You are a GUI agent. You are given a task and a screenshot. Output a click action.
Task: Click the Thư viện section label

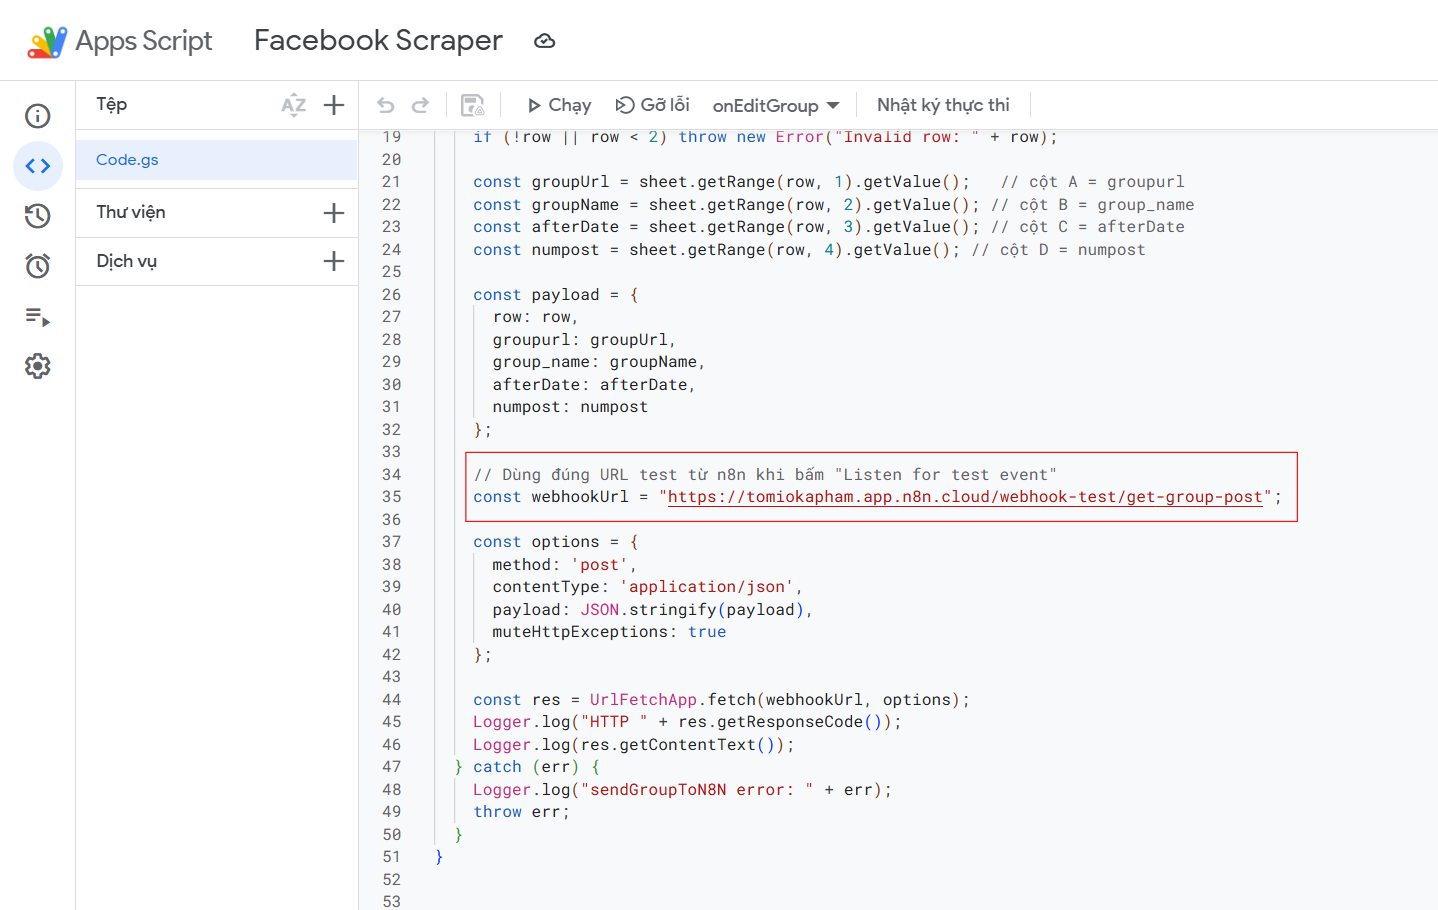[x=131, y=212]
